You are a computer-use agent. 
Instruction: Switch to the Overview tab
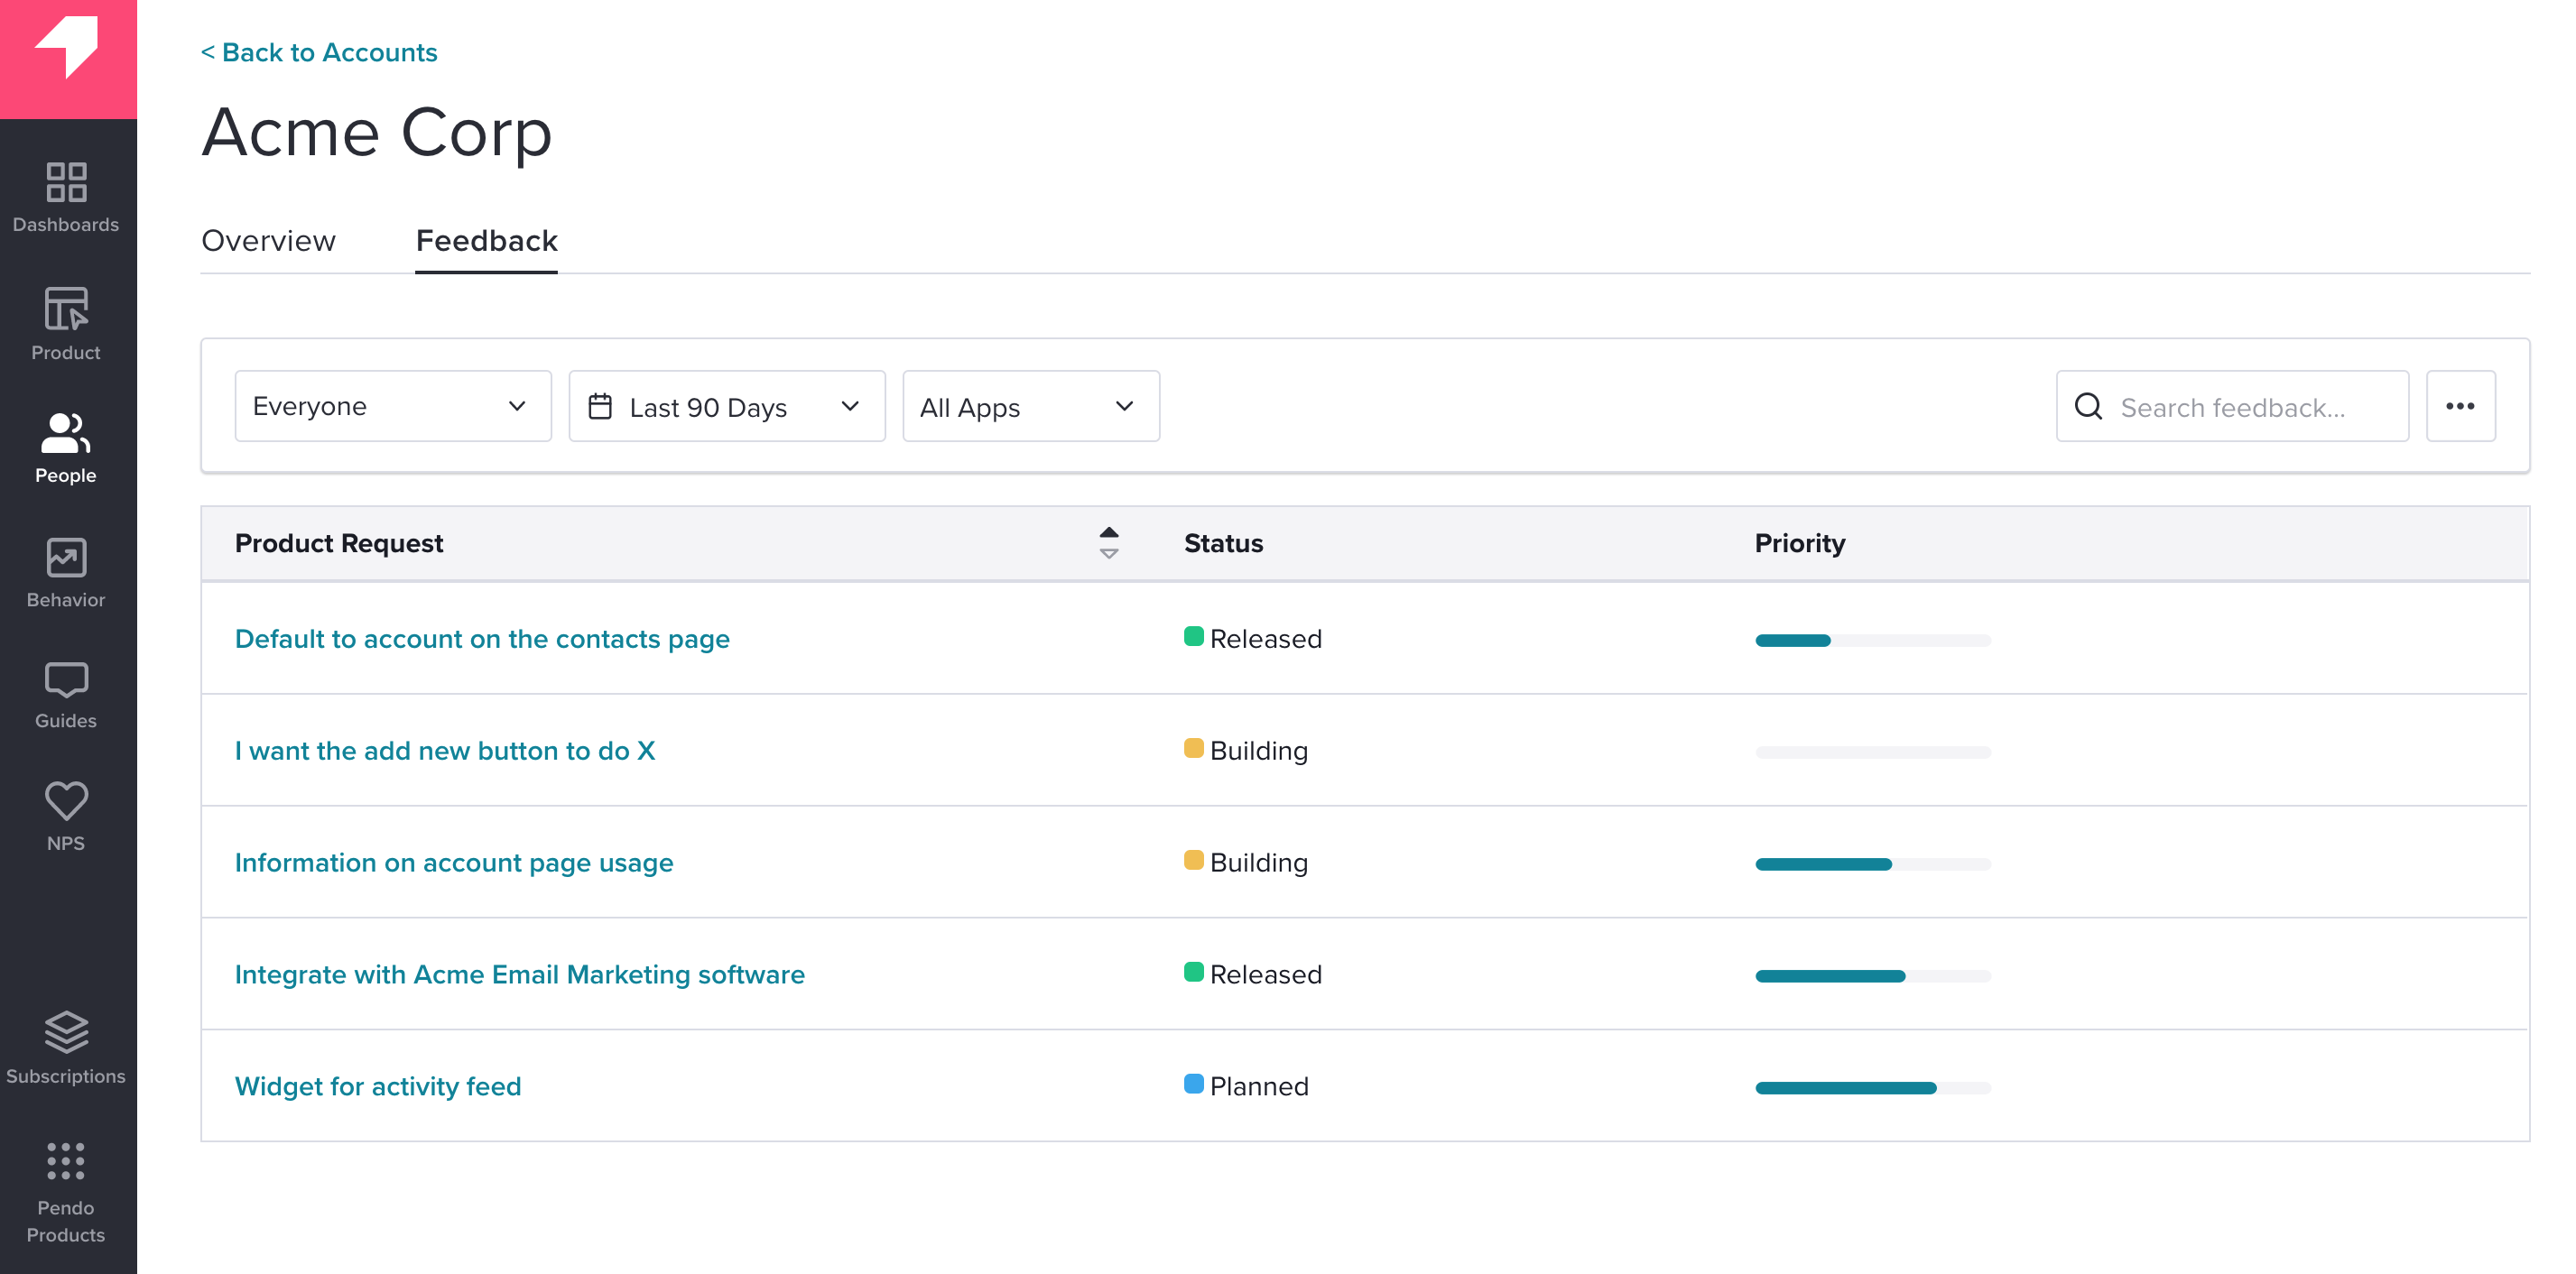point(268,241)
